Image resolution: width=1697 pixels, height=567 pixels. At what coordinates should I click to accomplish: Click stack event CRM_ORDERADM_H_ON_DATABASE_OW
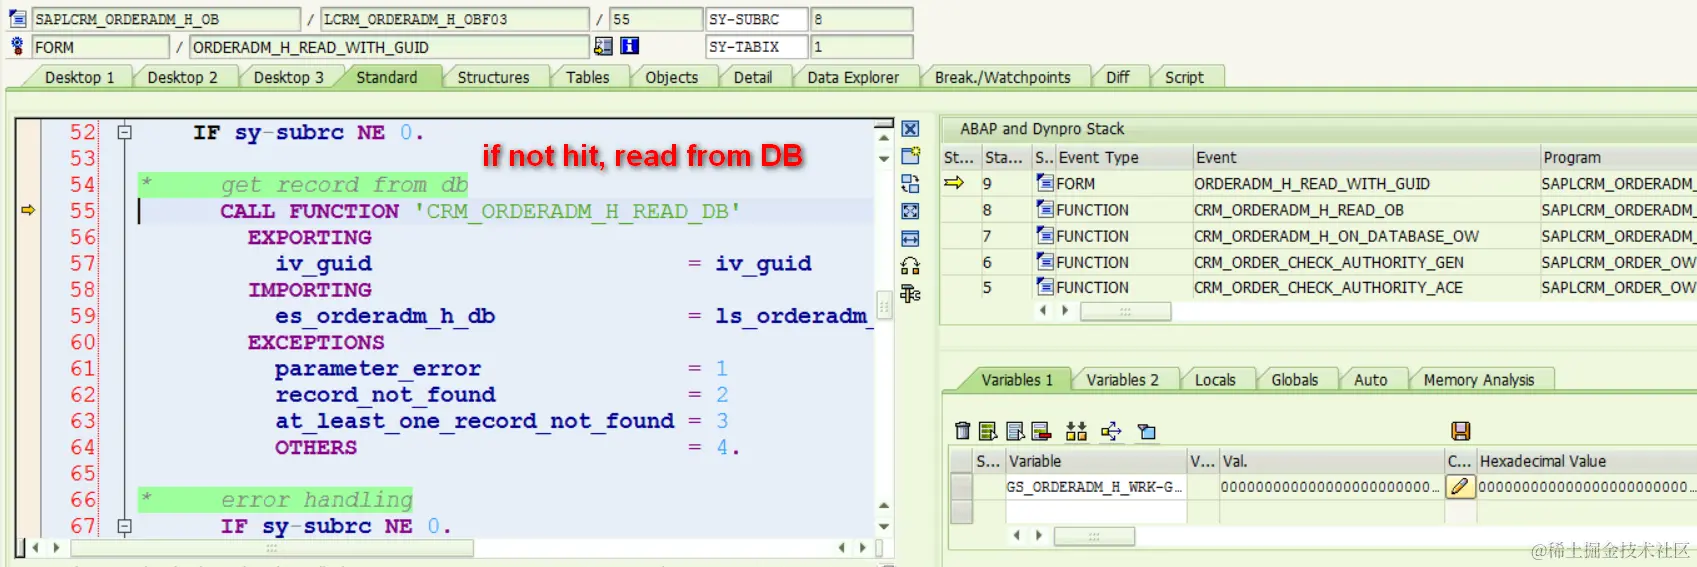tap(1336, 235)
